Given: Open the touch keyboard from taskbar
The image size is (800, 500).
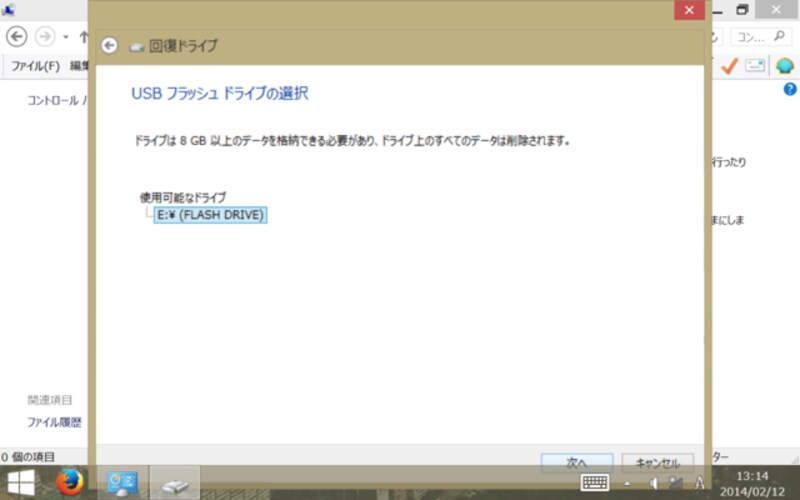Looking at the screenshot, I should click(595, 482).
